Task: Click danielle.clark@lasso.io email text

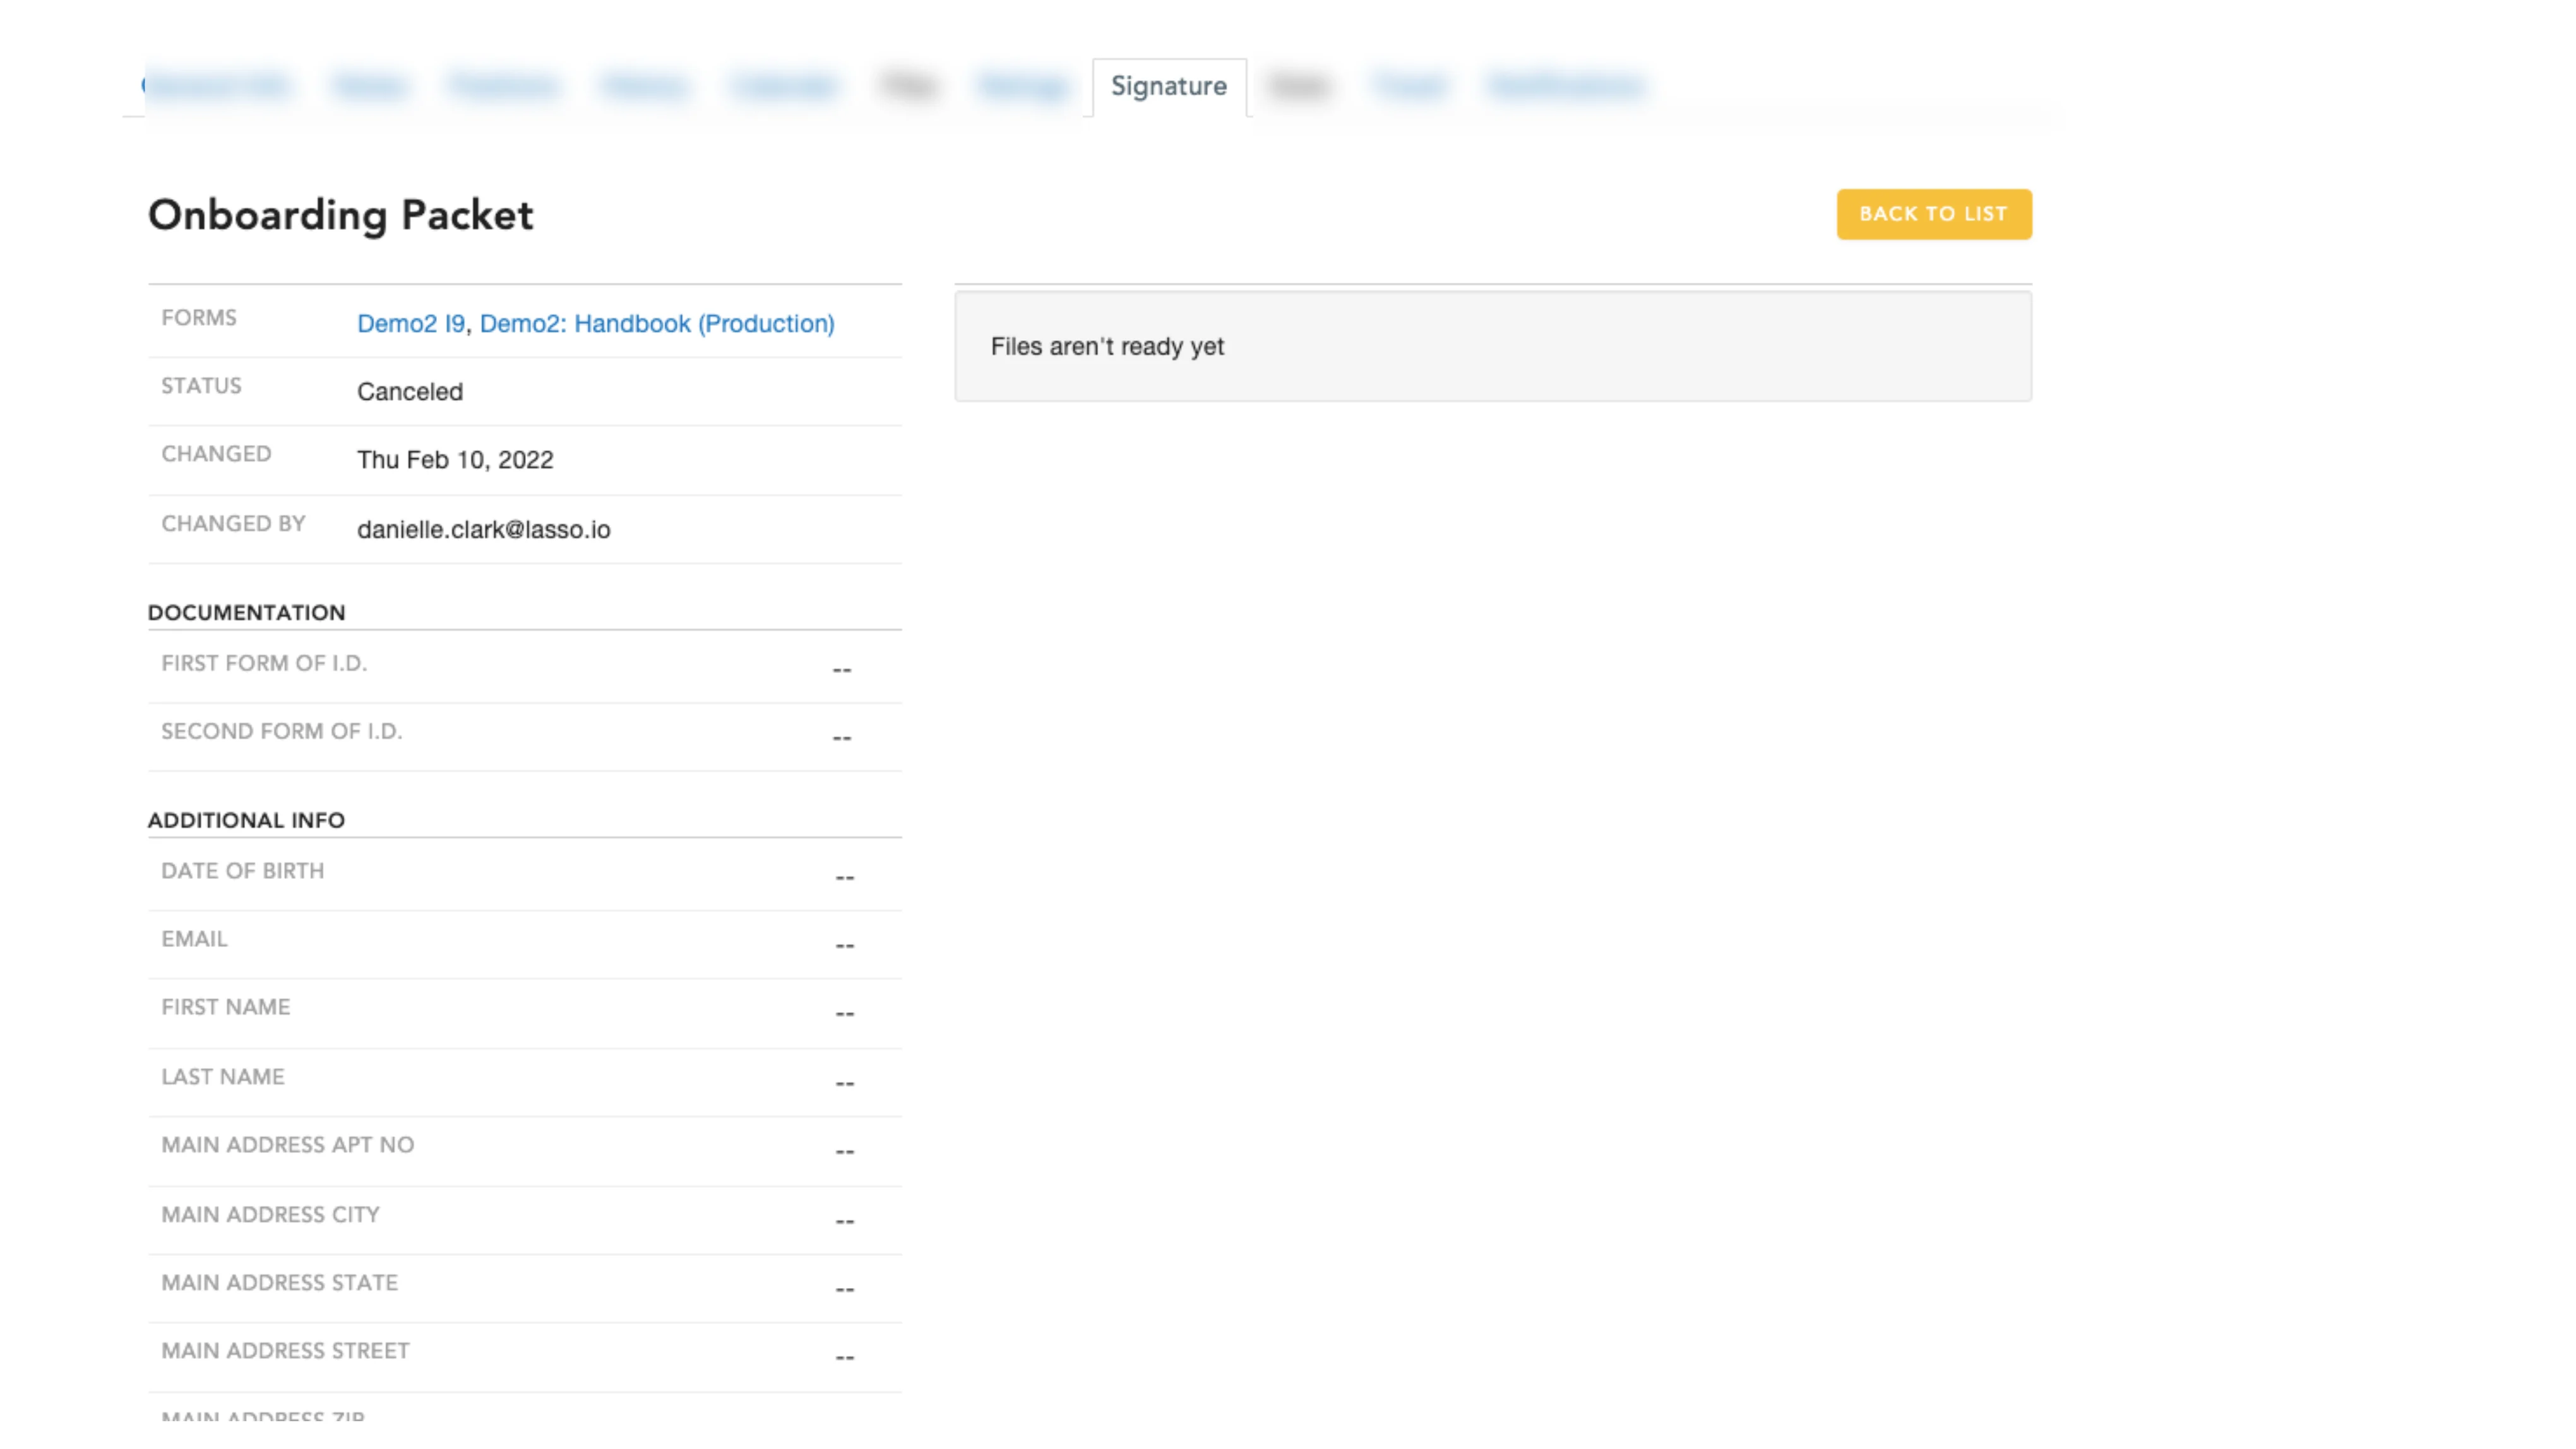Action: pos(483,530)
